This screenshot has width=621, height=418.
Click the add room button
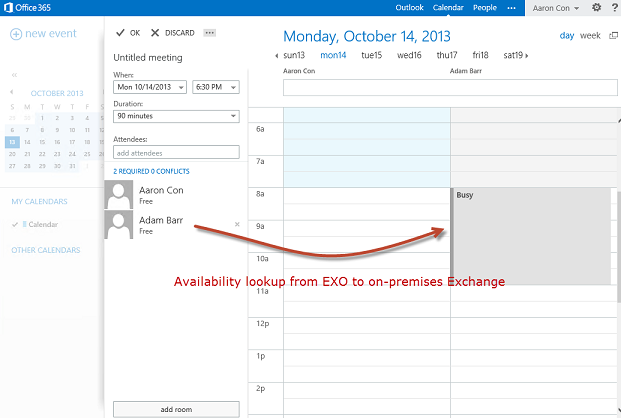click(x=176, y=409)
